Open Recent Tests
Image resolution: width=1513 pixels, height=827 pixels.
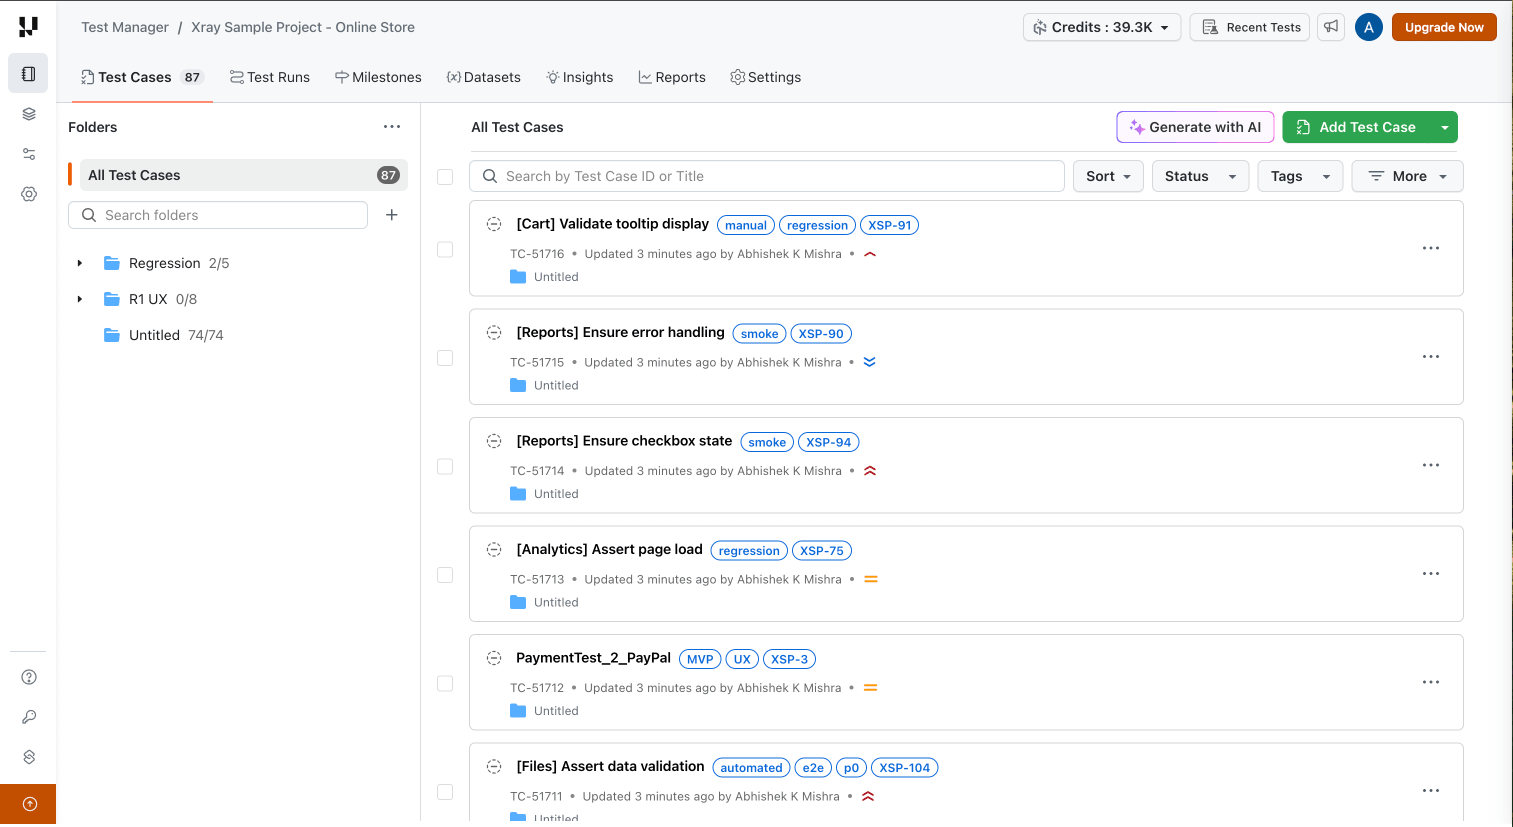click(1250, 27)
